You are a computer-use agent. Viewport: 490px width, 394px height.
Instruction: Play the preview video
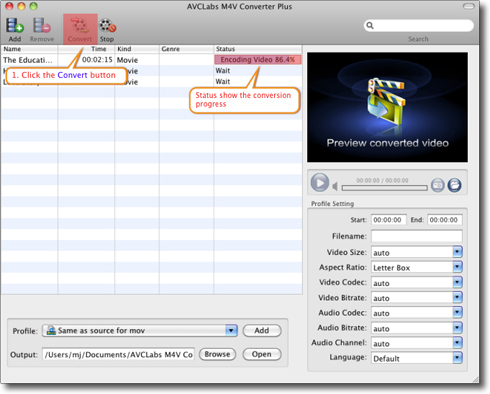(320, 183)
